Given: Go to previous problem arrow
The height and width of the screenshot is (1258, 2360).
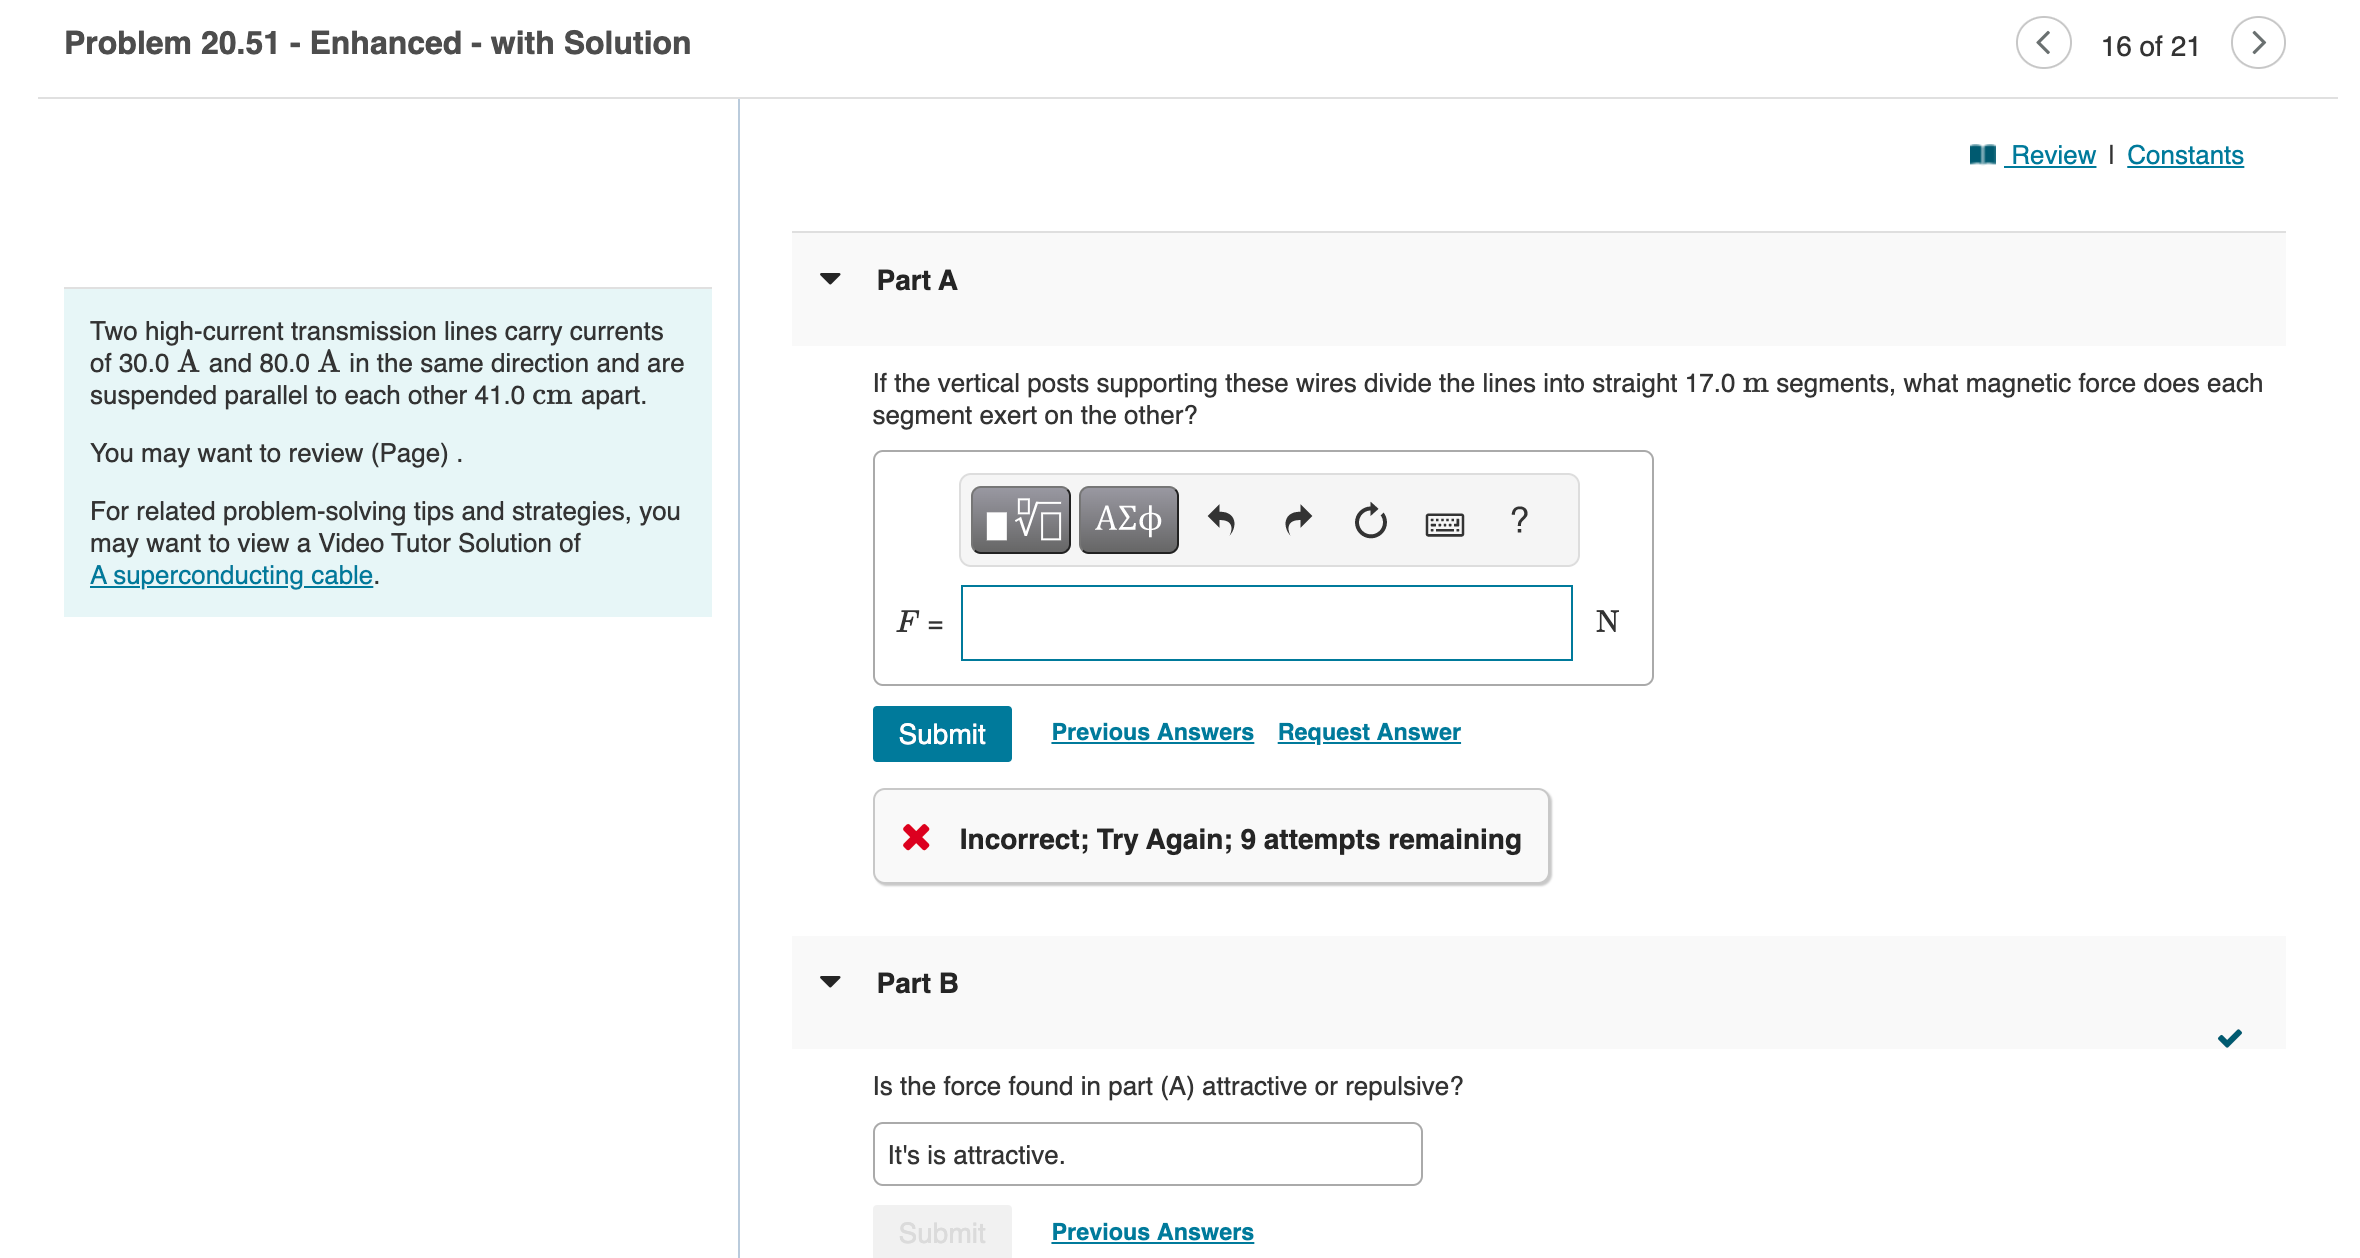Looking at the screenshot, I should (x=2043, y=43).
